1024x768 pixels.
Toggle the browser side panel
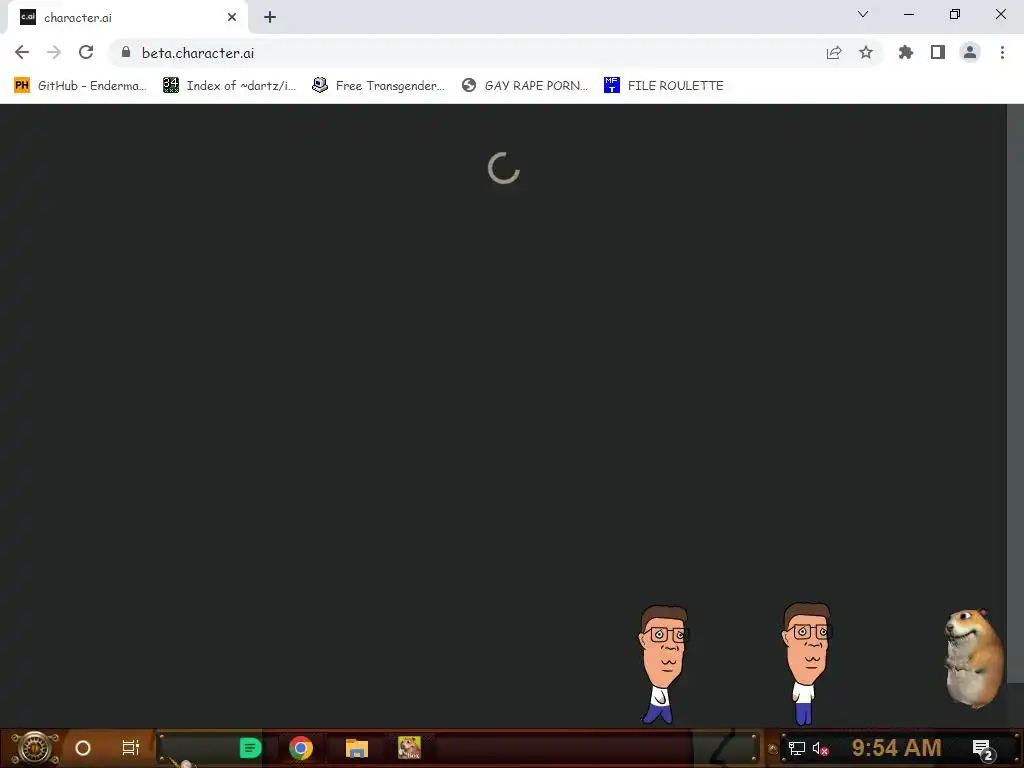point(938,52)
